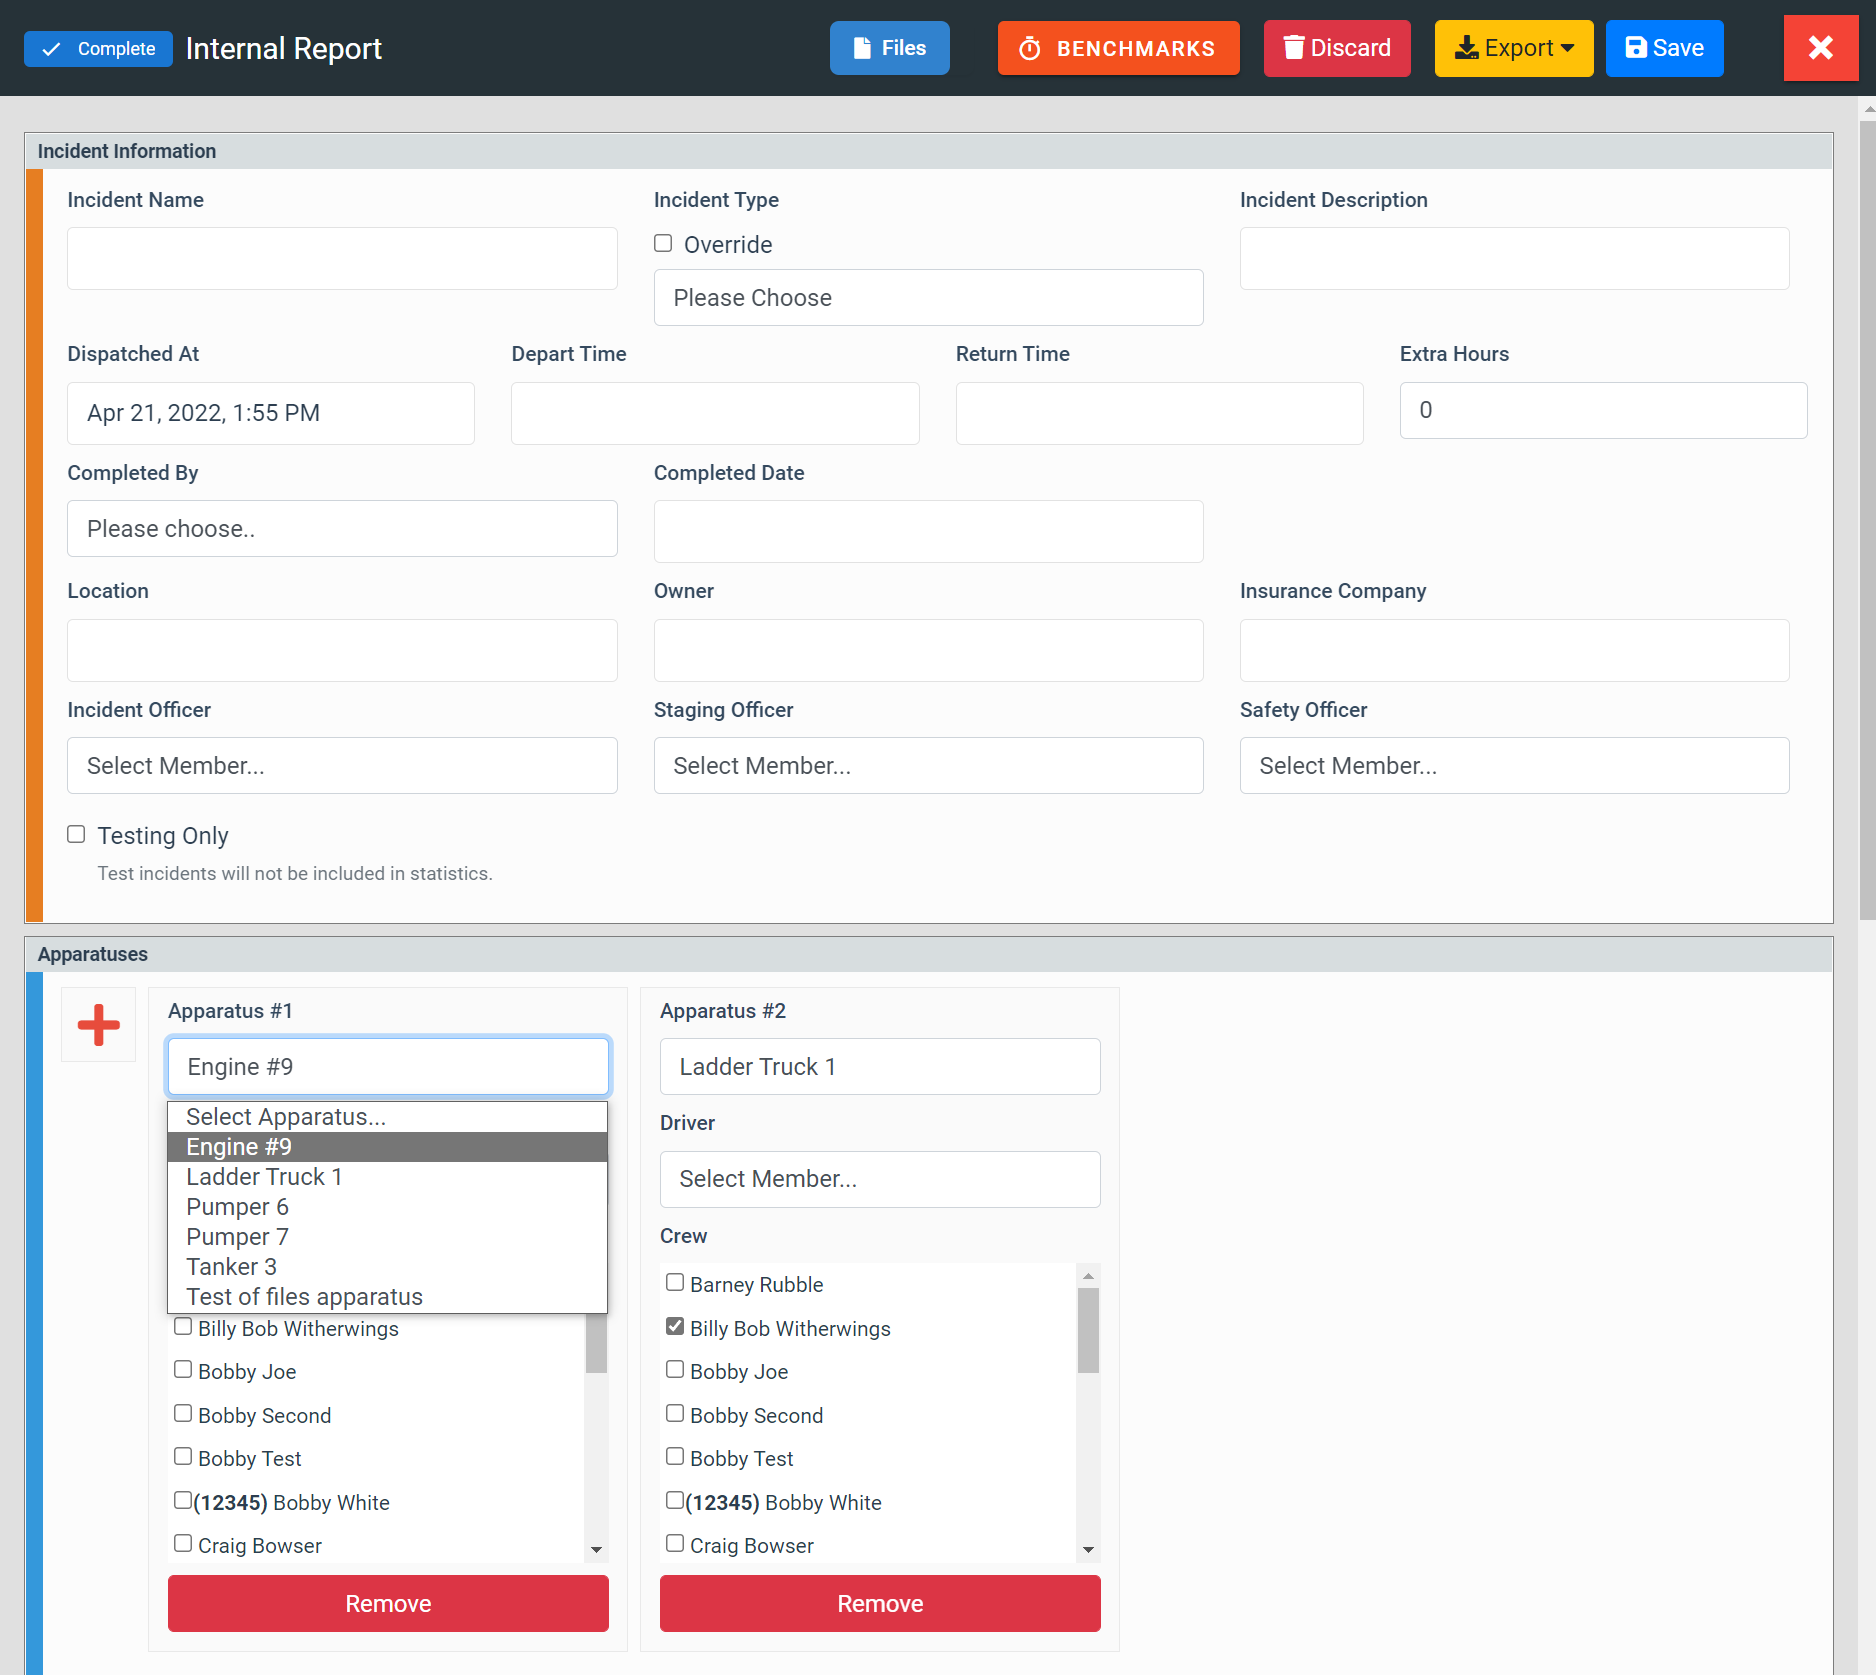Image resolution: width=1876 pixels, height=1675 pixels.
Task: Select Pumper 6 from the apparatus list
Action: [238, 1207]
